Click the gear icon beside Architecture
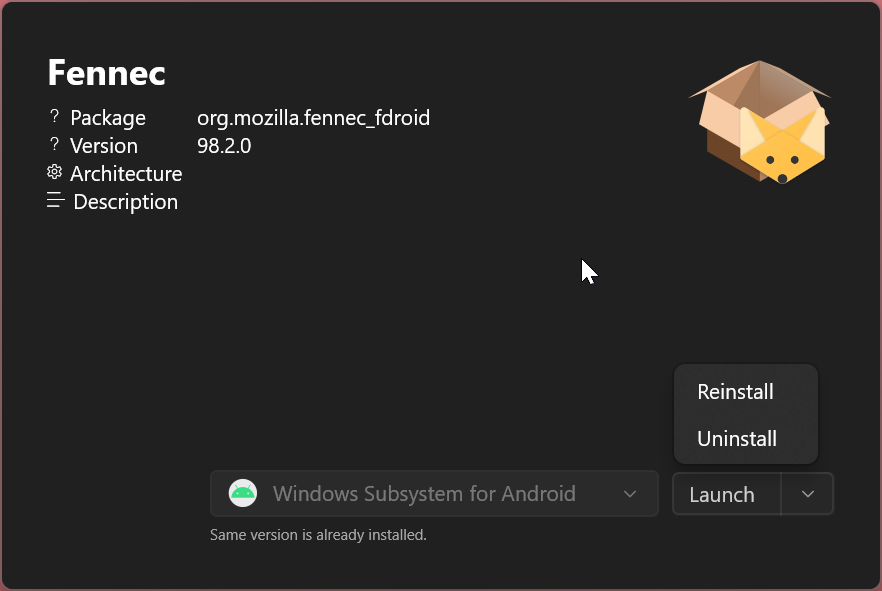 pyautogui.click(x=55, y=172)
